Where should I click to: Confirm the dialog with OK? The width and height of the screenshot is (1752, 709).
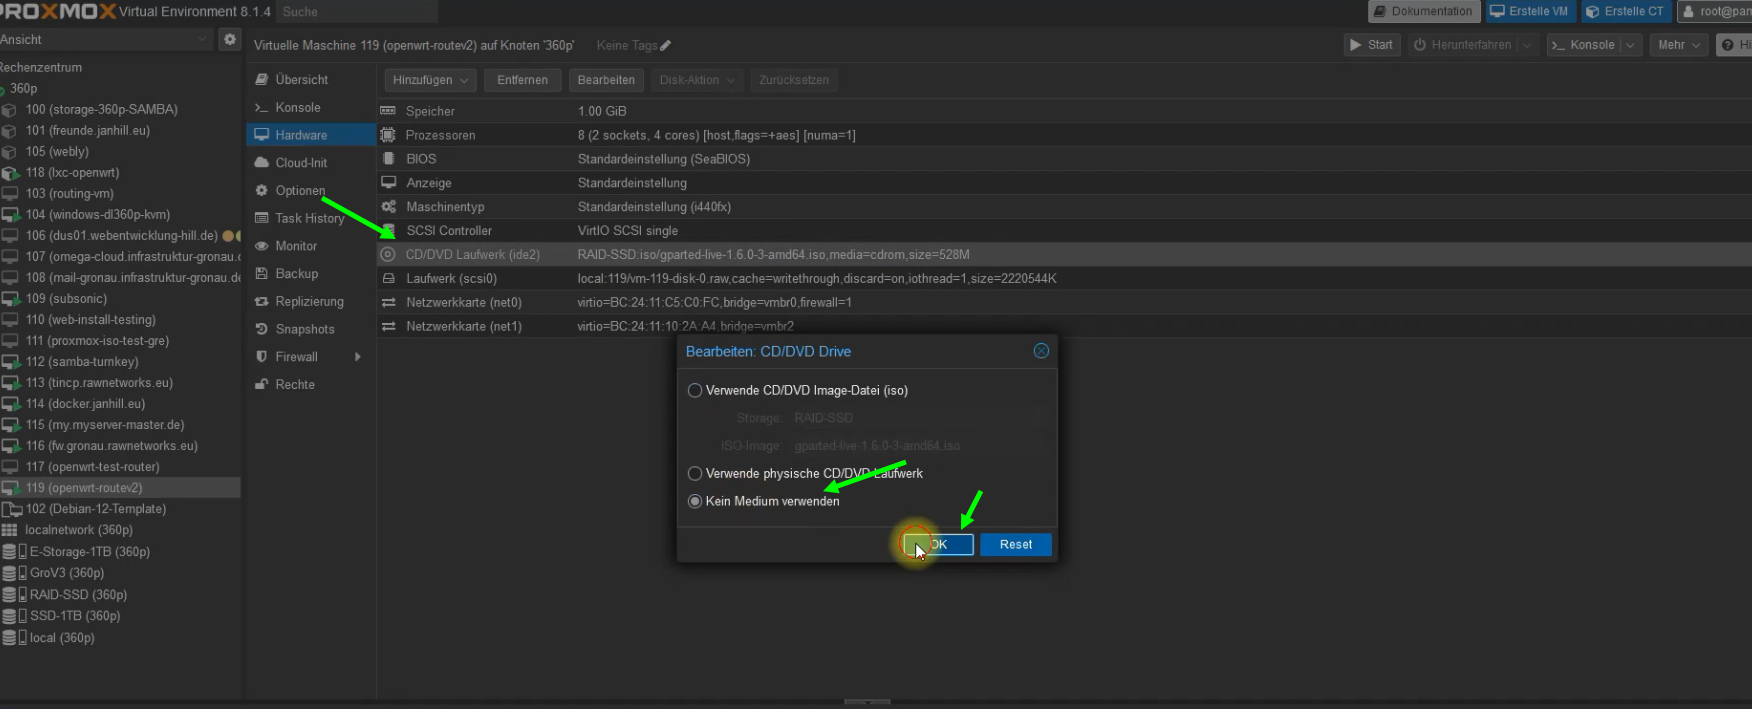pos(939,545)
